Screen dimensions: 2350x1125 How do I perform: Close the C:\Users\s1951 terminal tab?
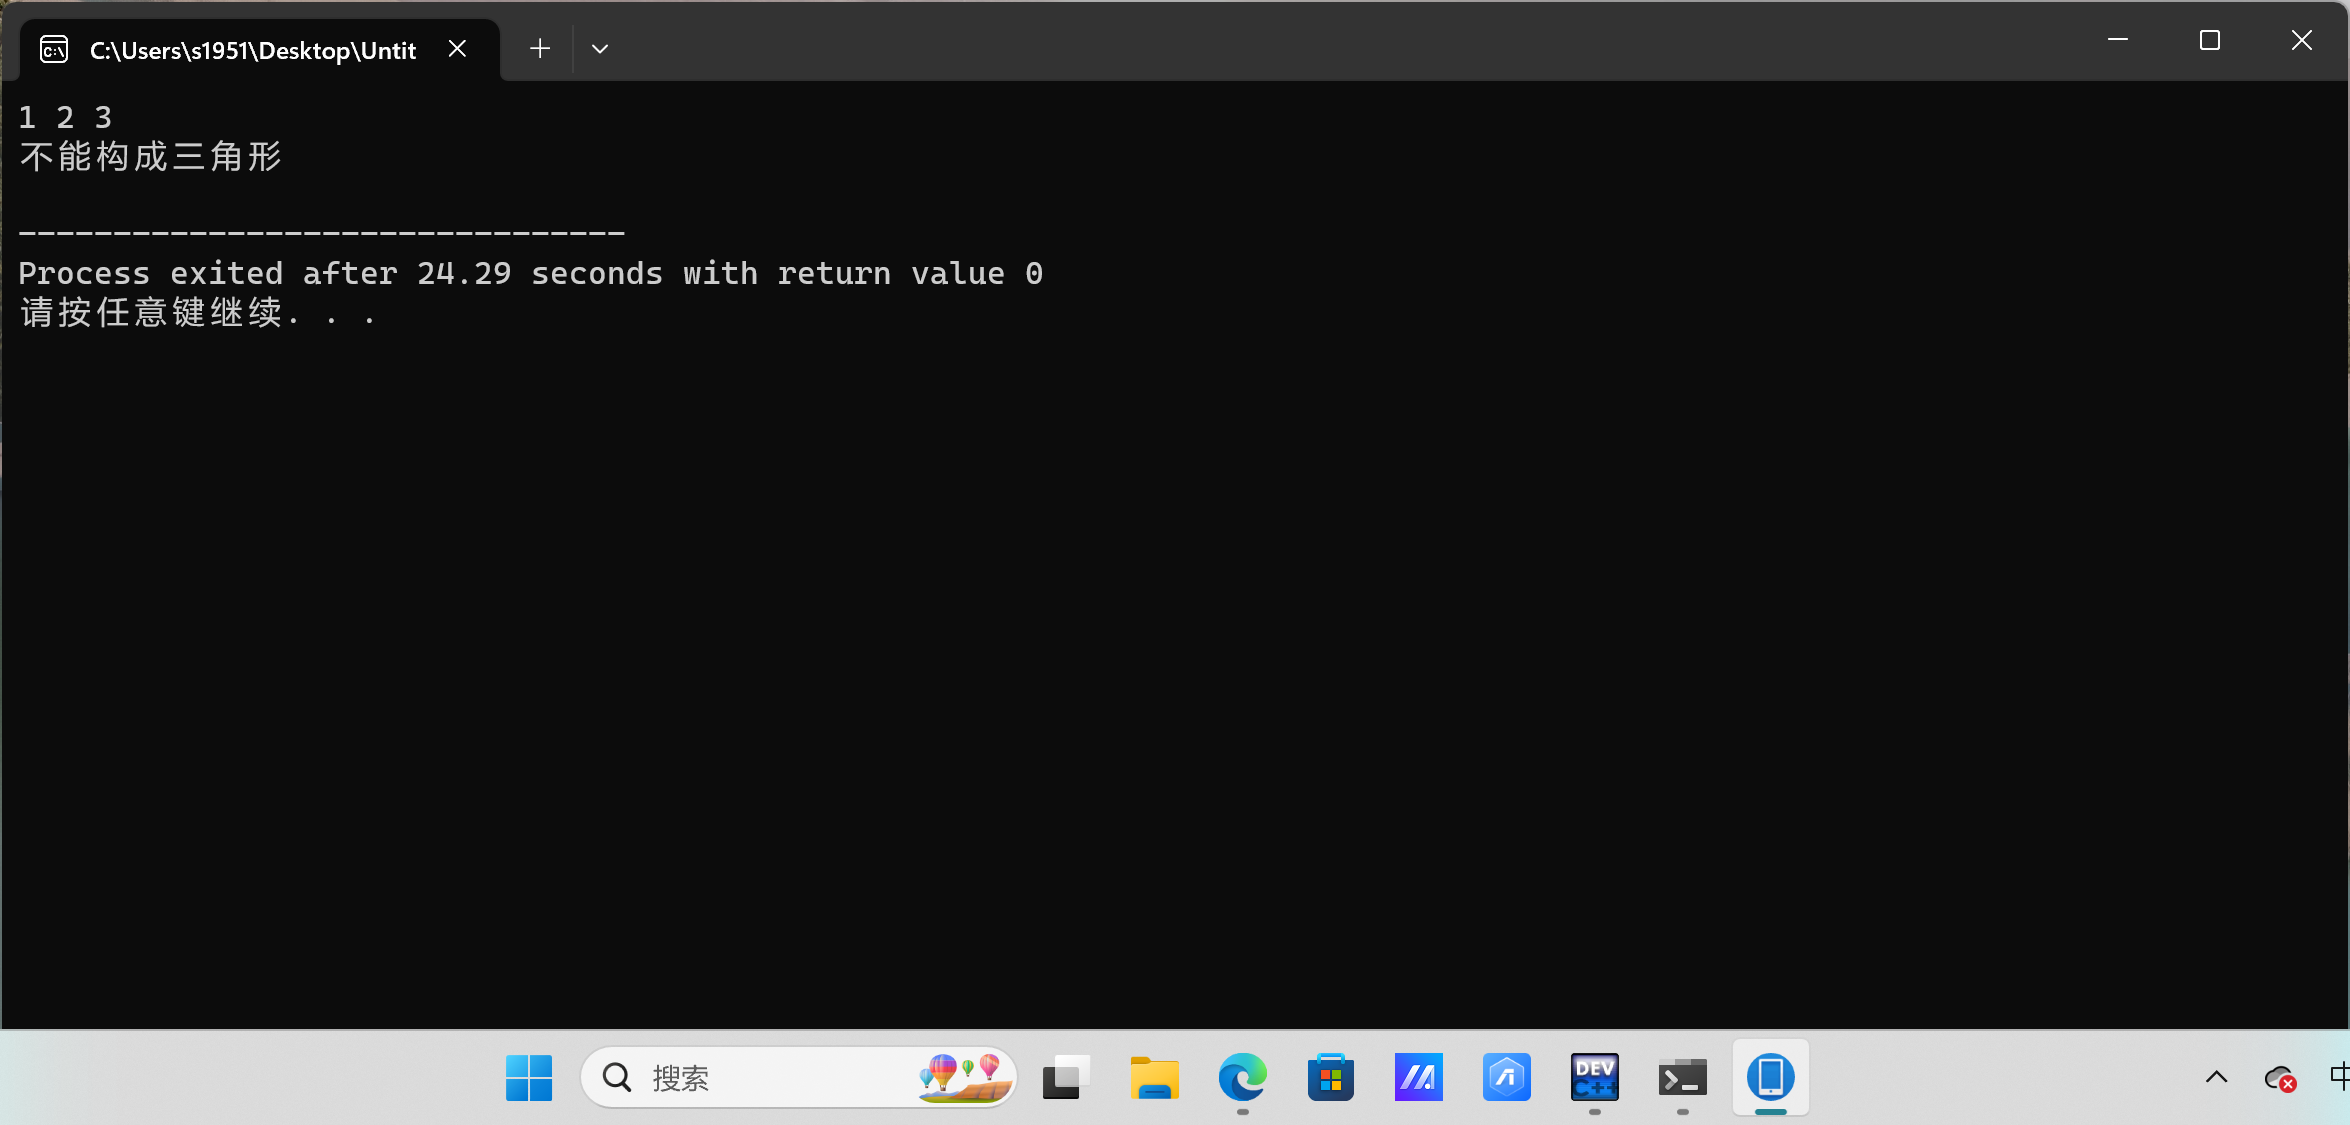click(x=458, y=48)
